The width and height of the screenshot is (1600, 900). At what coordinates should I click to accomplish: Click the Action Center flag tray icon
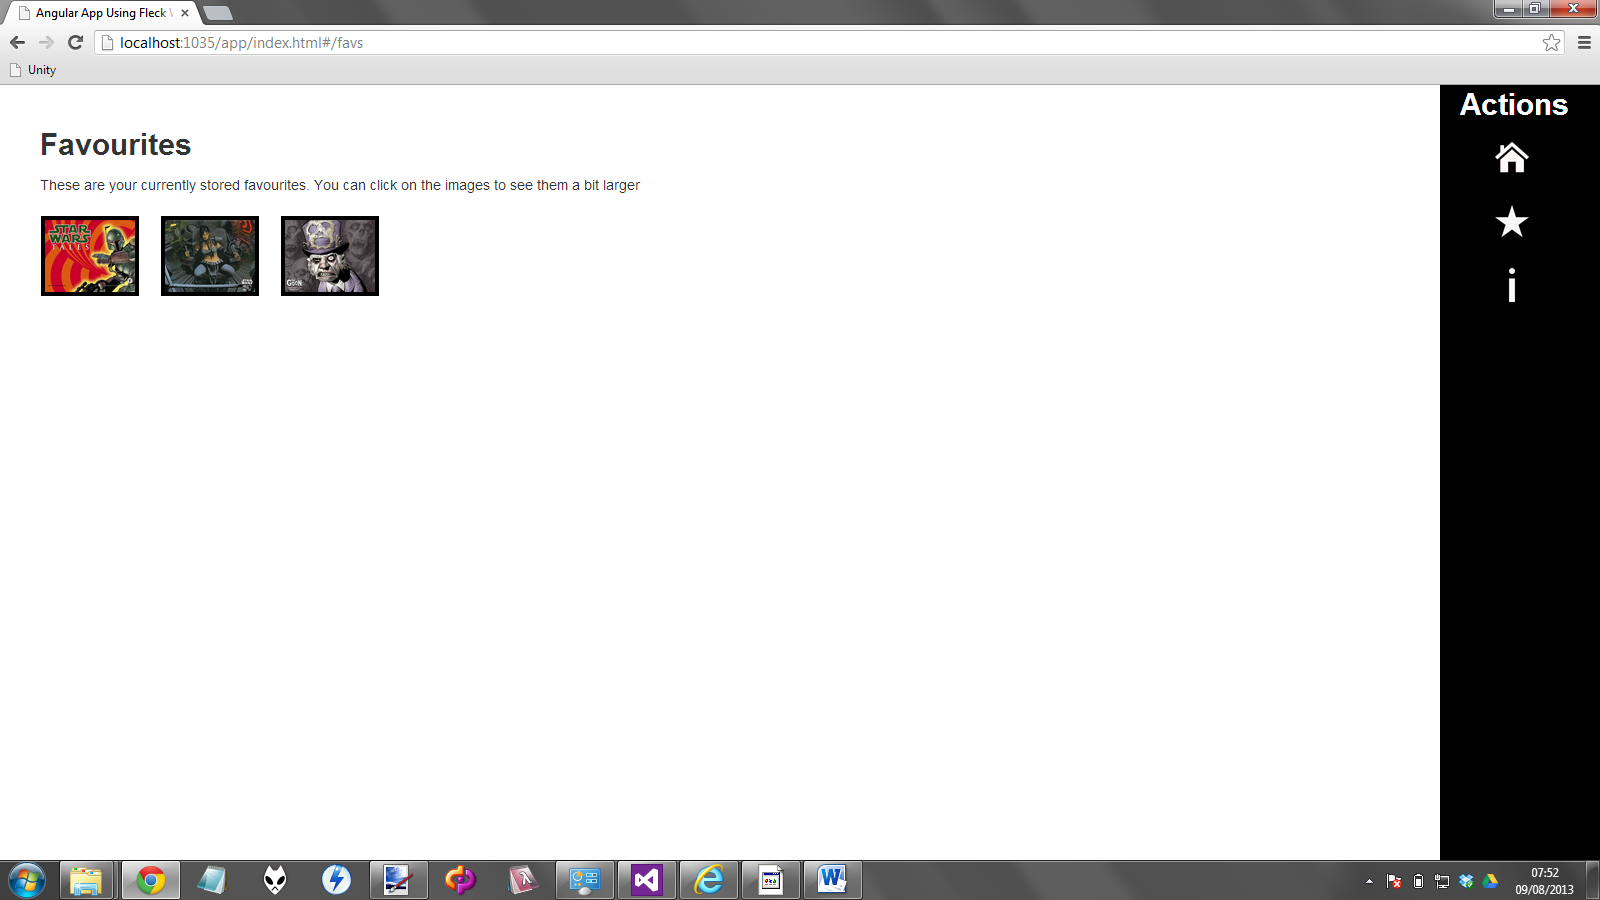click(1394, 881)
